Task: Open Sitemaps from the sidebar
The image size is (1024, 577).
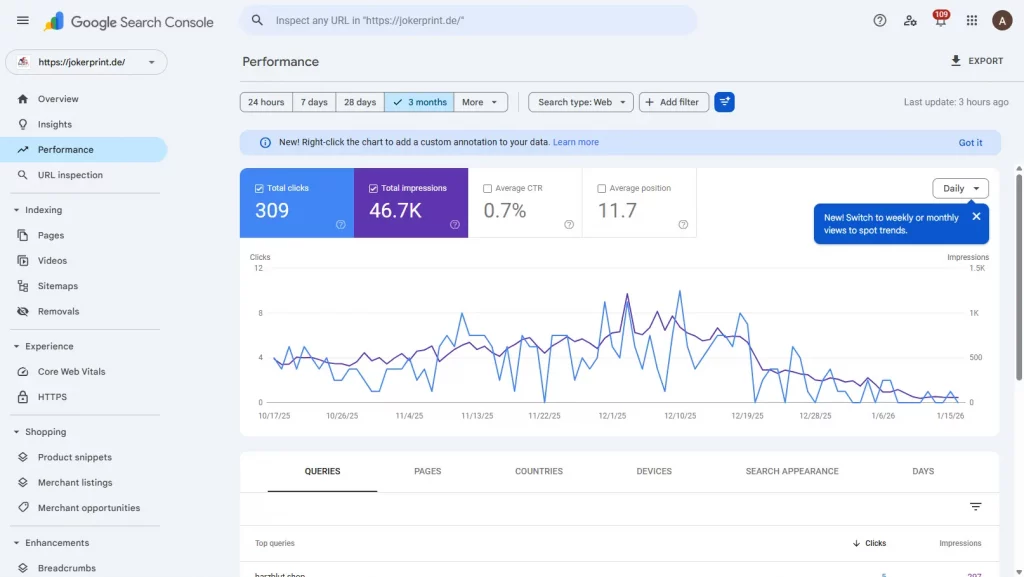Action: point(63,285)
